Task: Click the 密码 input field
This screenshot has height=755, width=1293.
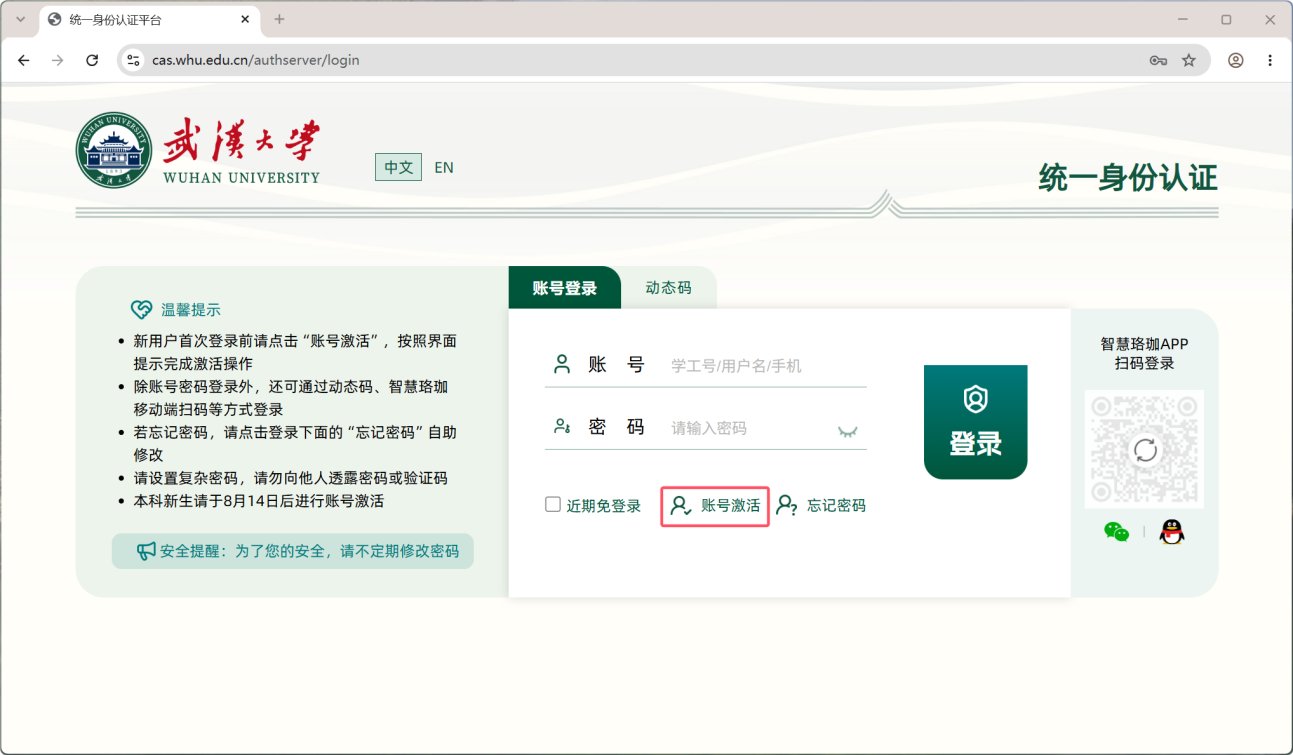Action: (751, 428)
